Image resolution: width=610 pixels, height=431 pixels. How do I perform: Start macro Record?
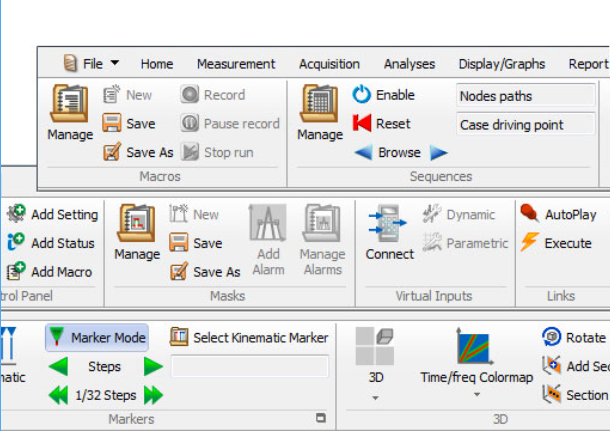[x=213, y=95]
